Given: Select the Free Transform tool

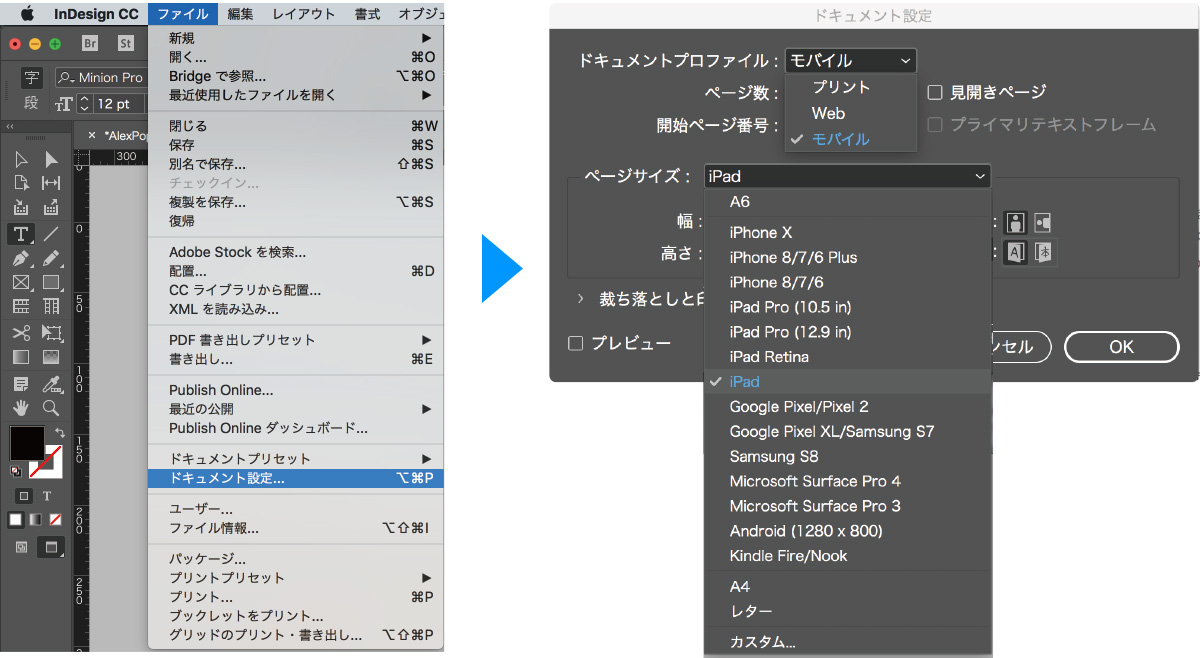Looking at the screenshot, I should coord(51,333).
